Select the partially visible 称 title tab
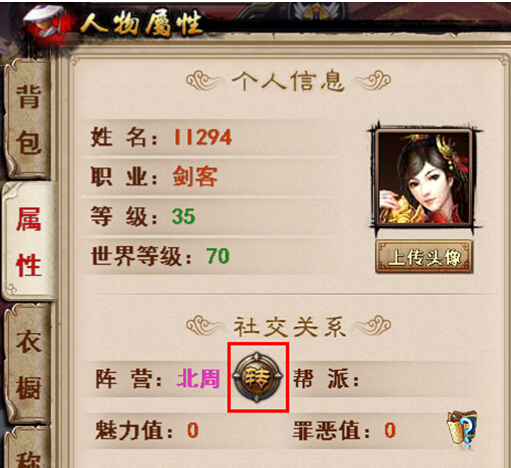511x468 pixels. (x=28, y=448)
